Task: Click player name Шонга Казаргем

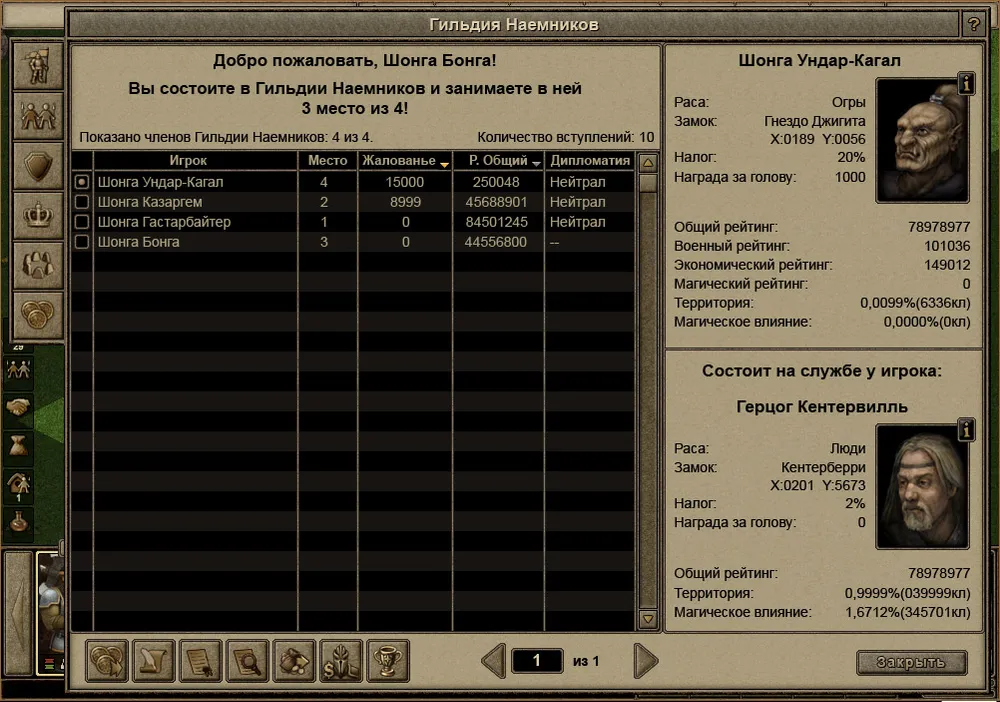Action: [x=150, y=202]
